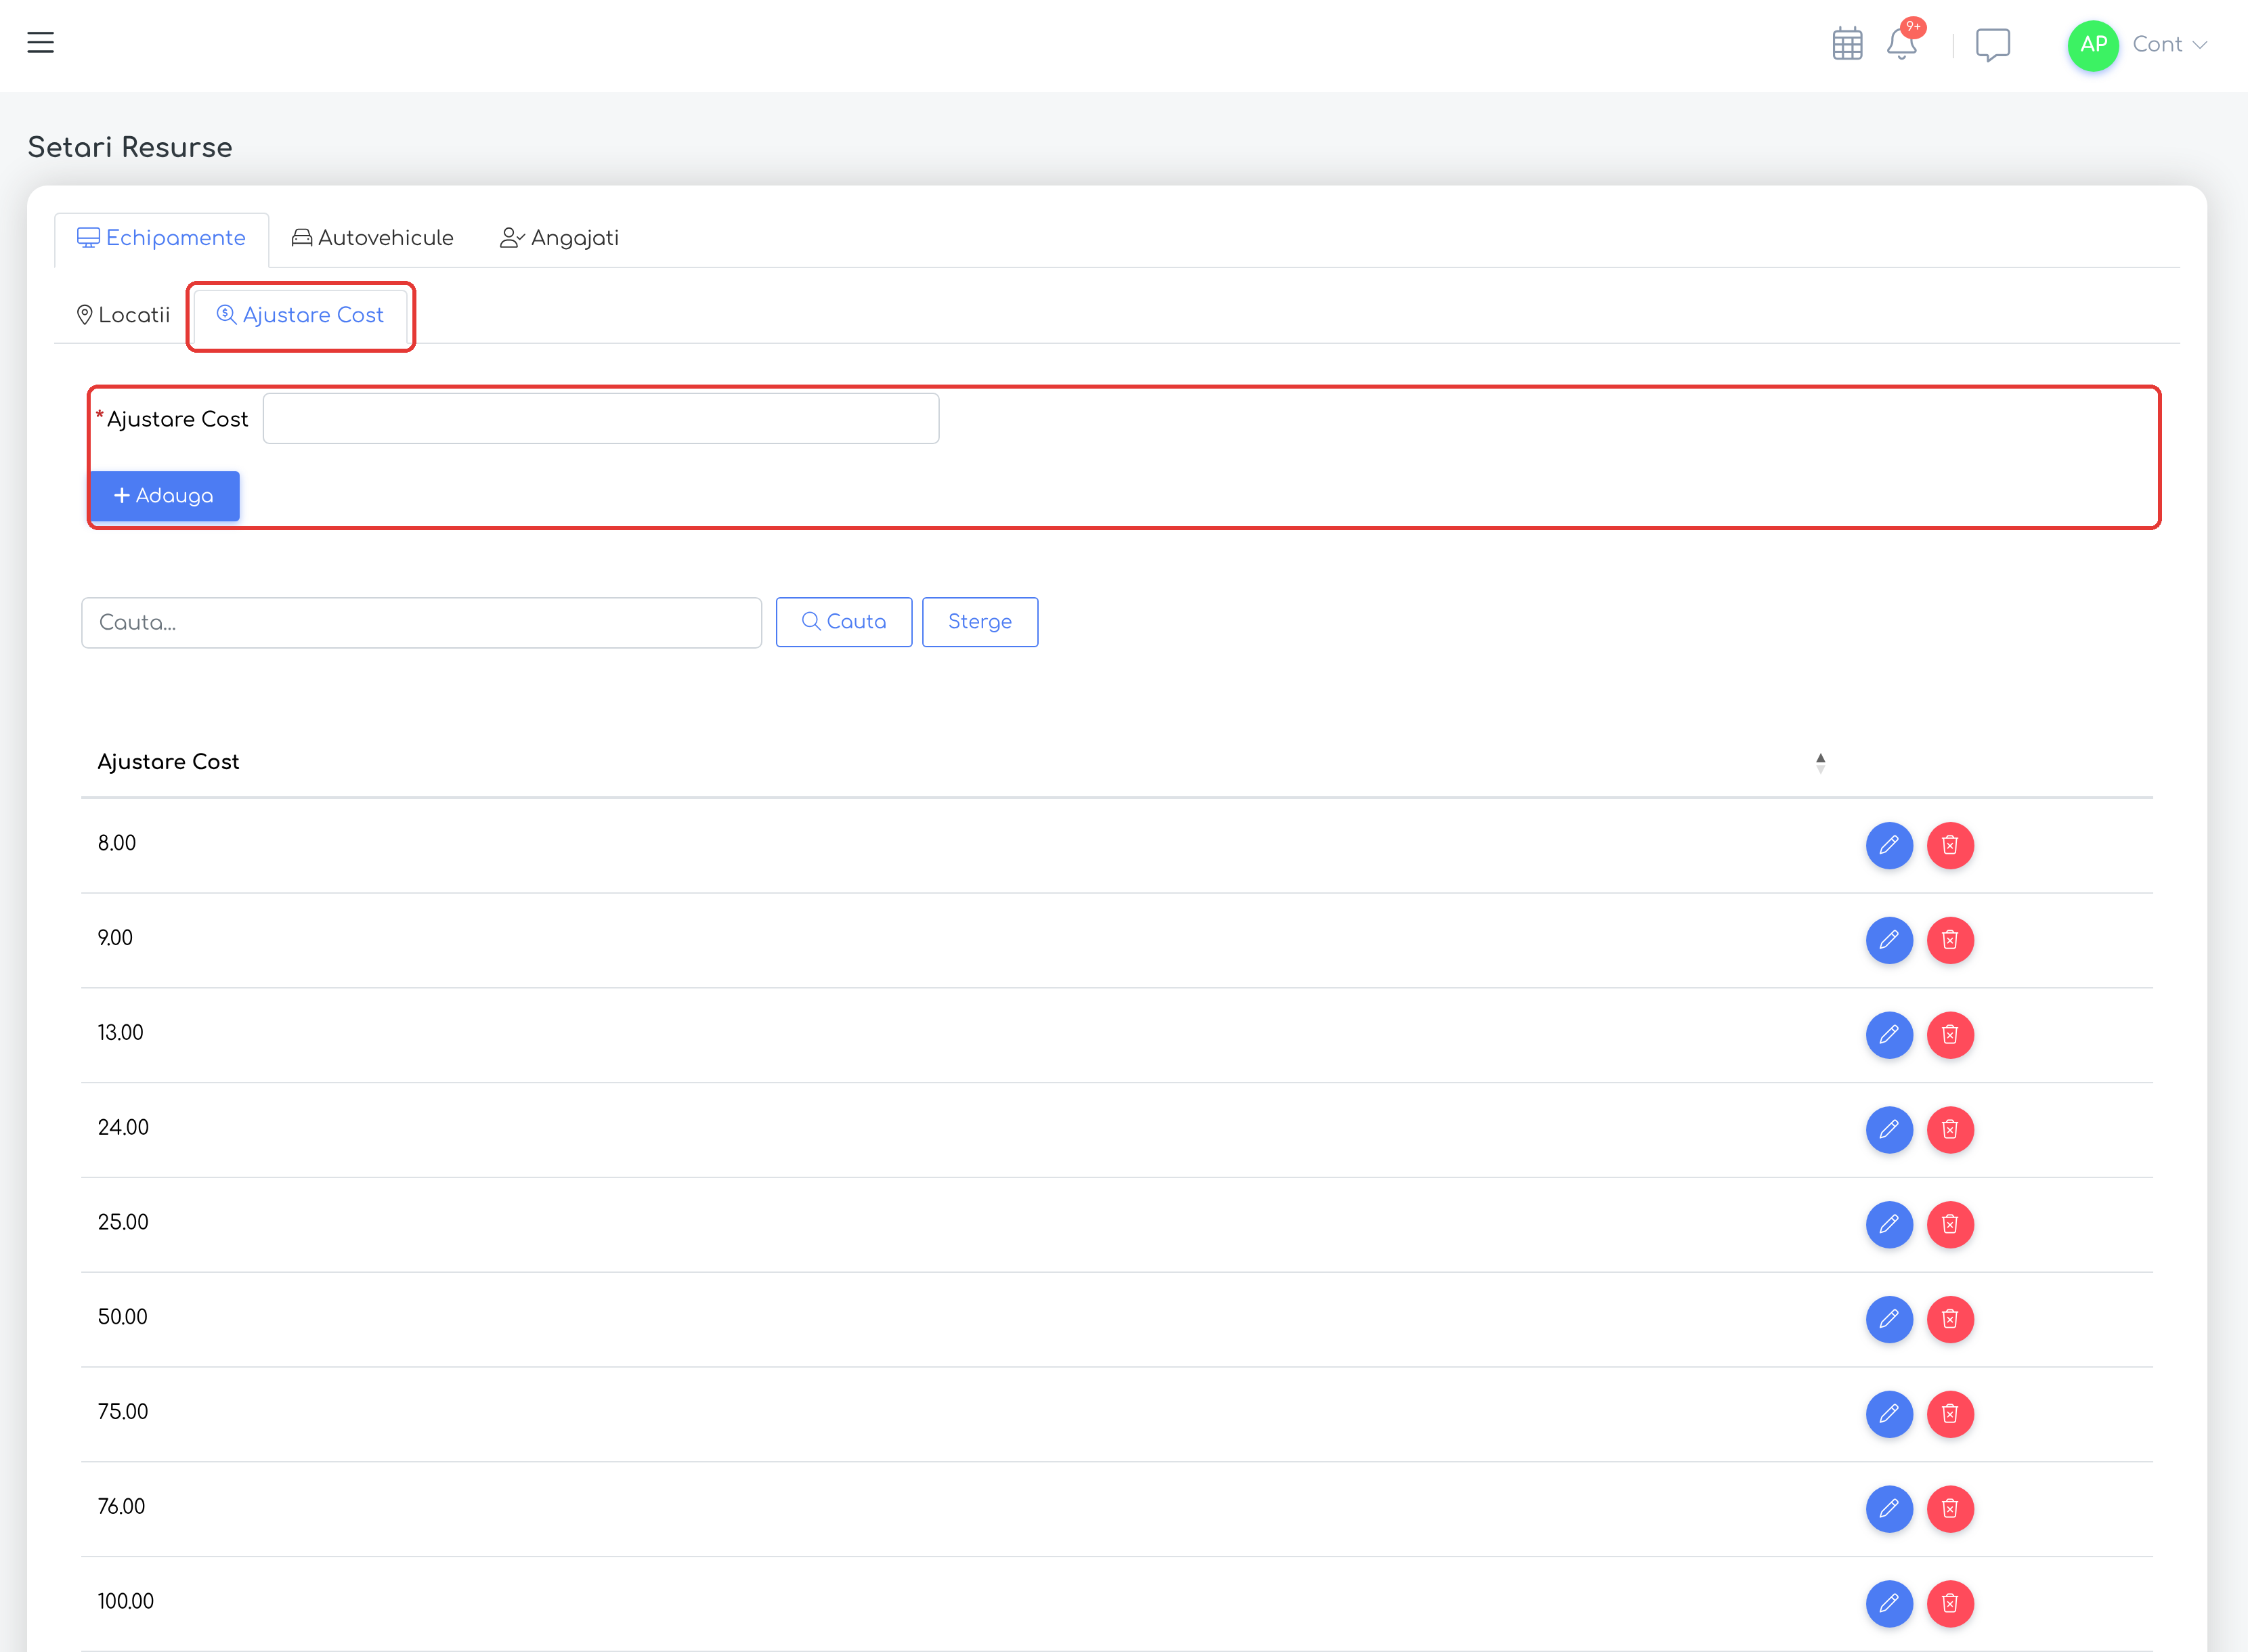Expand the Cont account dropdown
This screenshot has height=1652, width=2248.
[x=2169, y=45]
